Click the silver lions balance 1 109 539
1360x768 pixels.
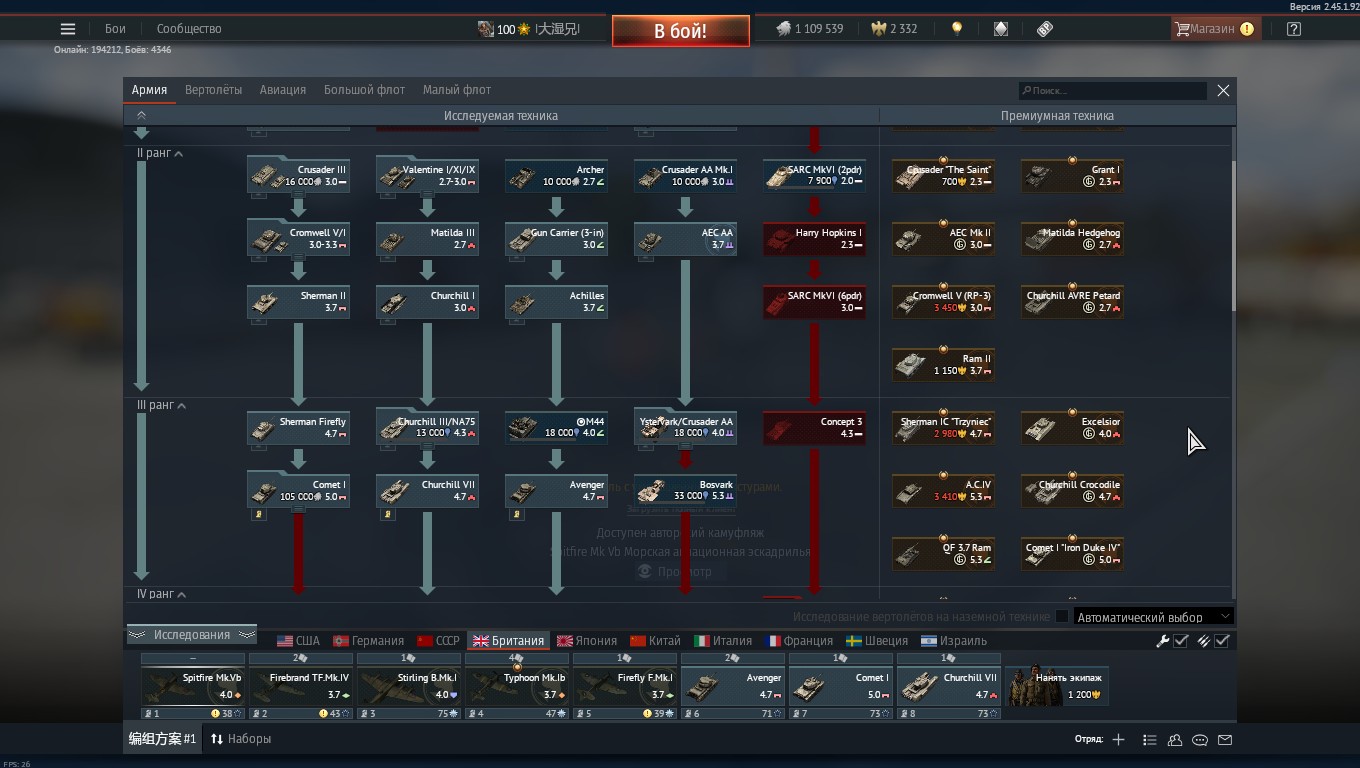pos(809,29)
